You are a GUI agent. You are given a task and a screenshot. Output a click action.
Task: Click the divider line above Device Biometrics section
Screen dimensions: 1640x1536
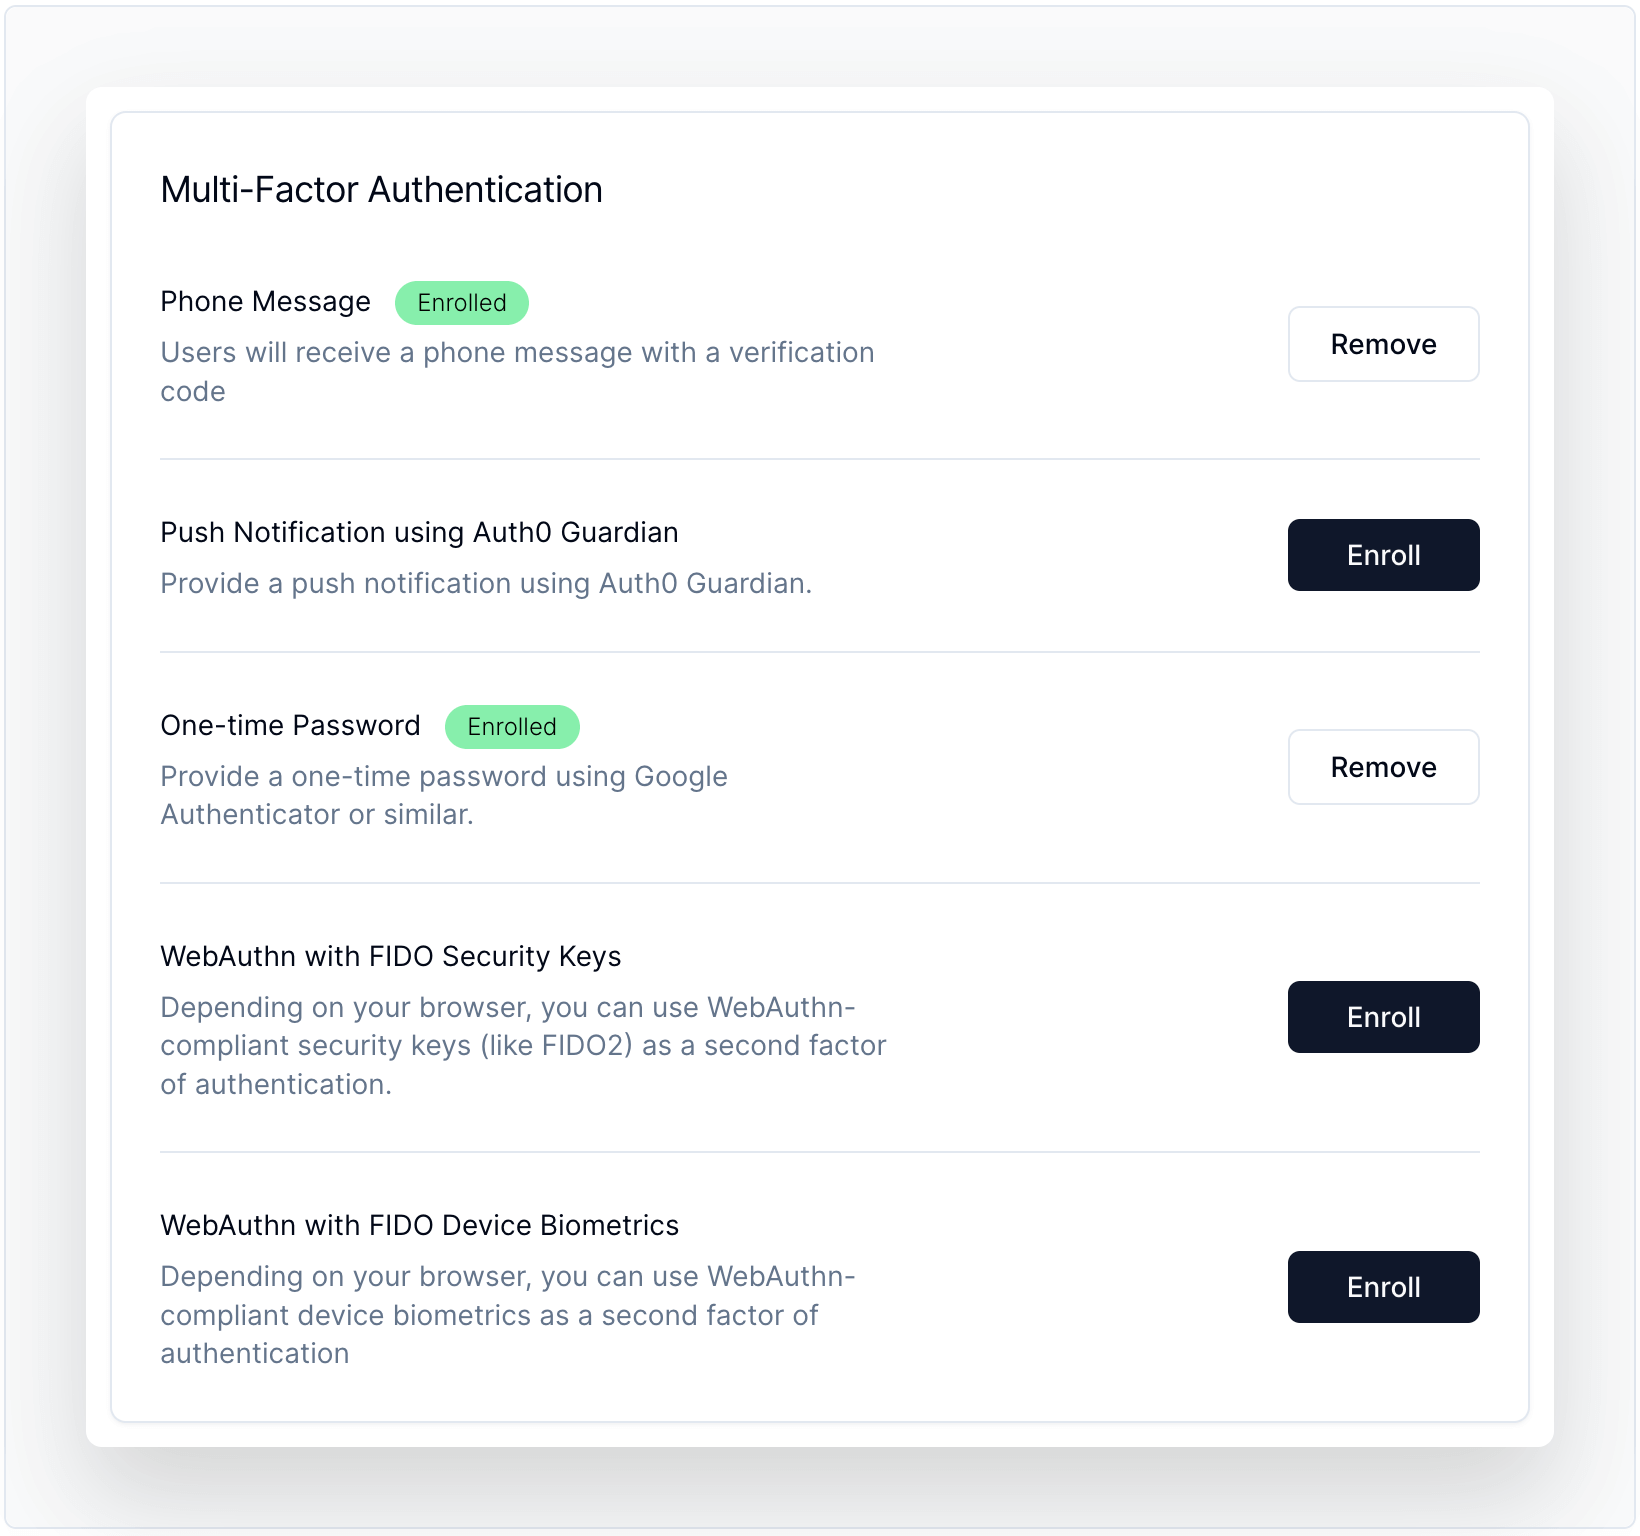click(819, 1152)
